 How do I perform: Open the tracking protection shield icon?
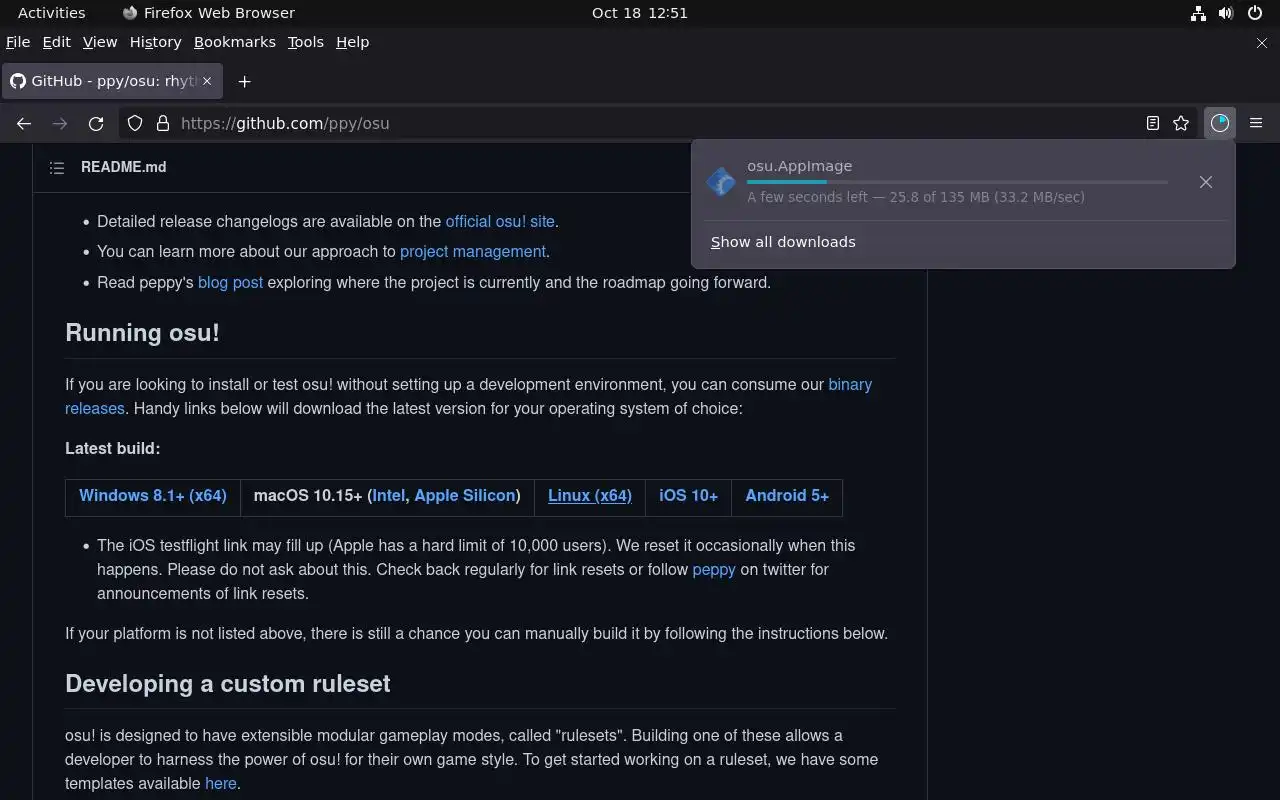136,123
